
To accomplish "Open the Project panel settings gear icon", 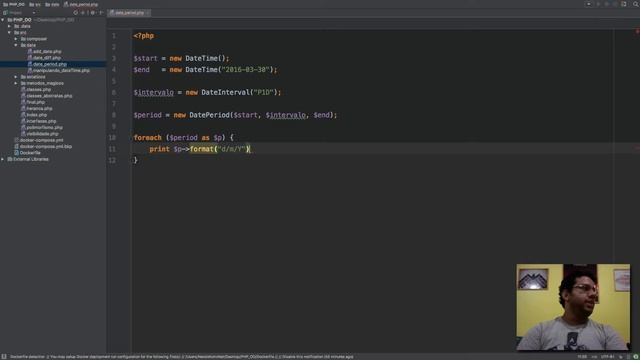I will [x=93, y=13].
